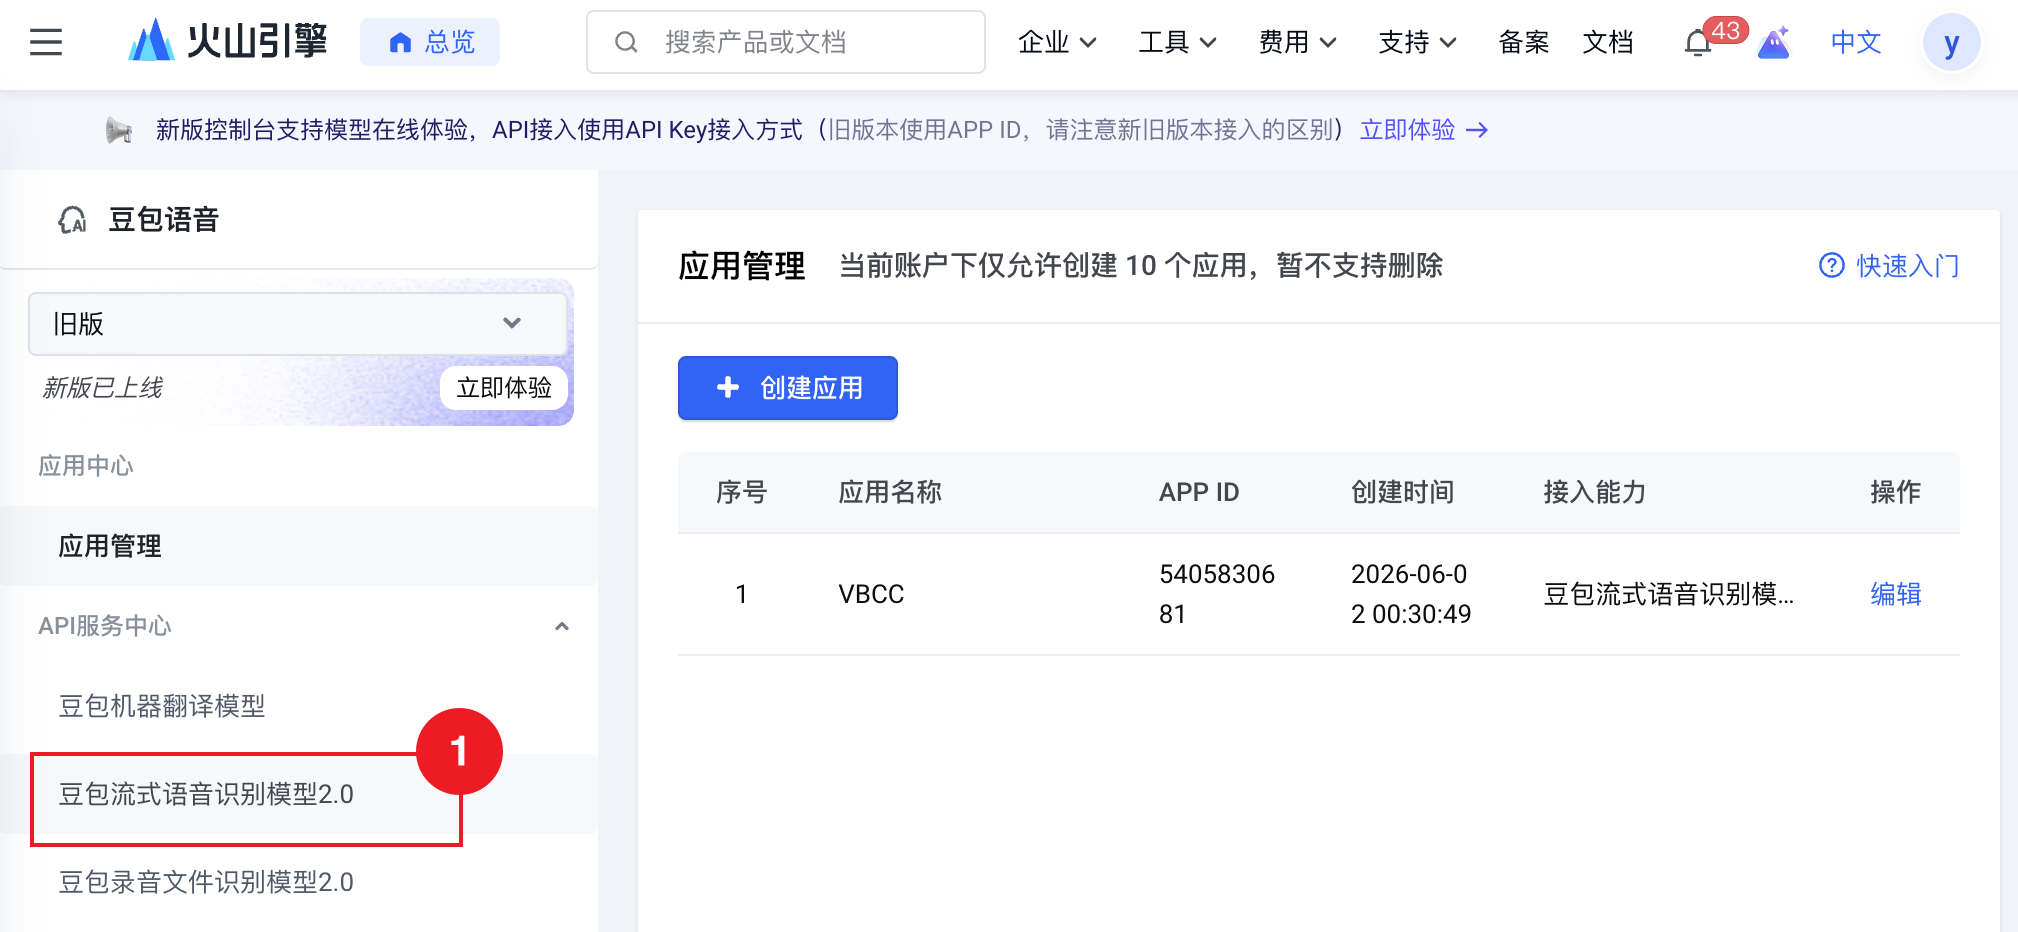The image size is (2018, 932).
Task: Click the help icon beside 快速入门
Action: pos(1831,265)
